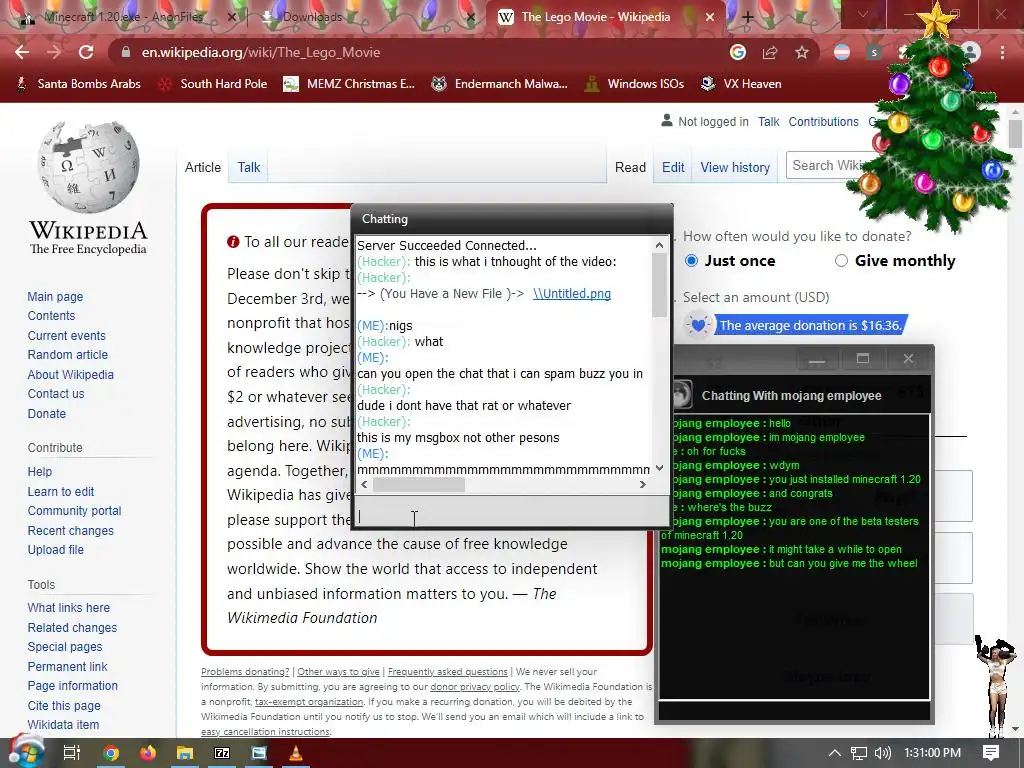
Task: View site info via the padlock icon
Action: click(x=126, y=52)
